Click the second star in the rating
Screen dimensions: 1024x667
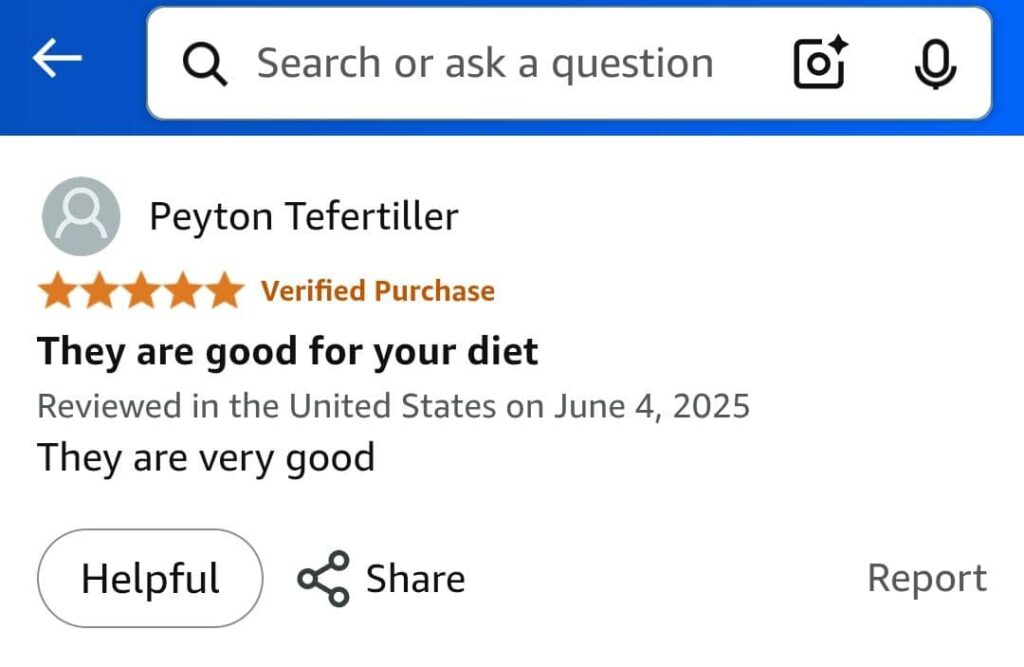(99, 291)
